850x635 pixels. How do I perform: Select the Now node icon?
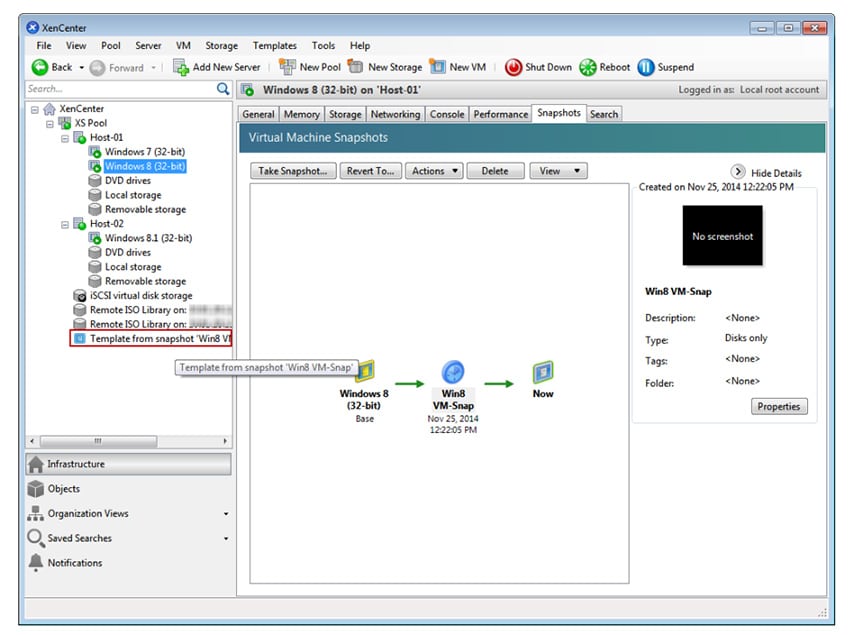pyautogui.click(x=543, y=372)
